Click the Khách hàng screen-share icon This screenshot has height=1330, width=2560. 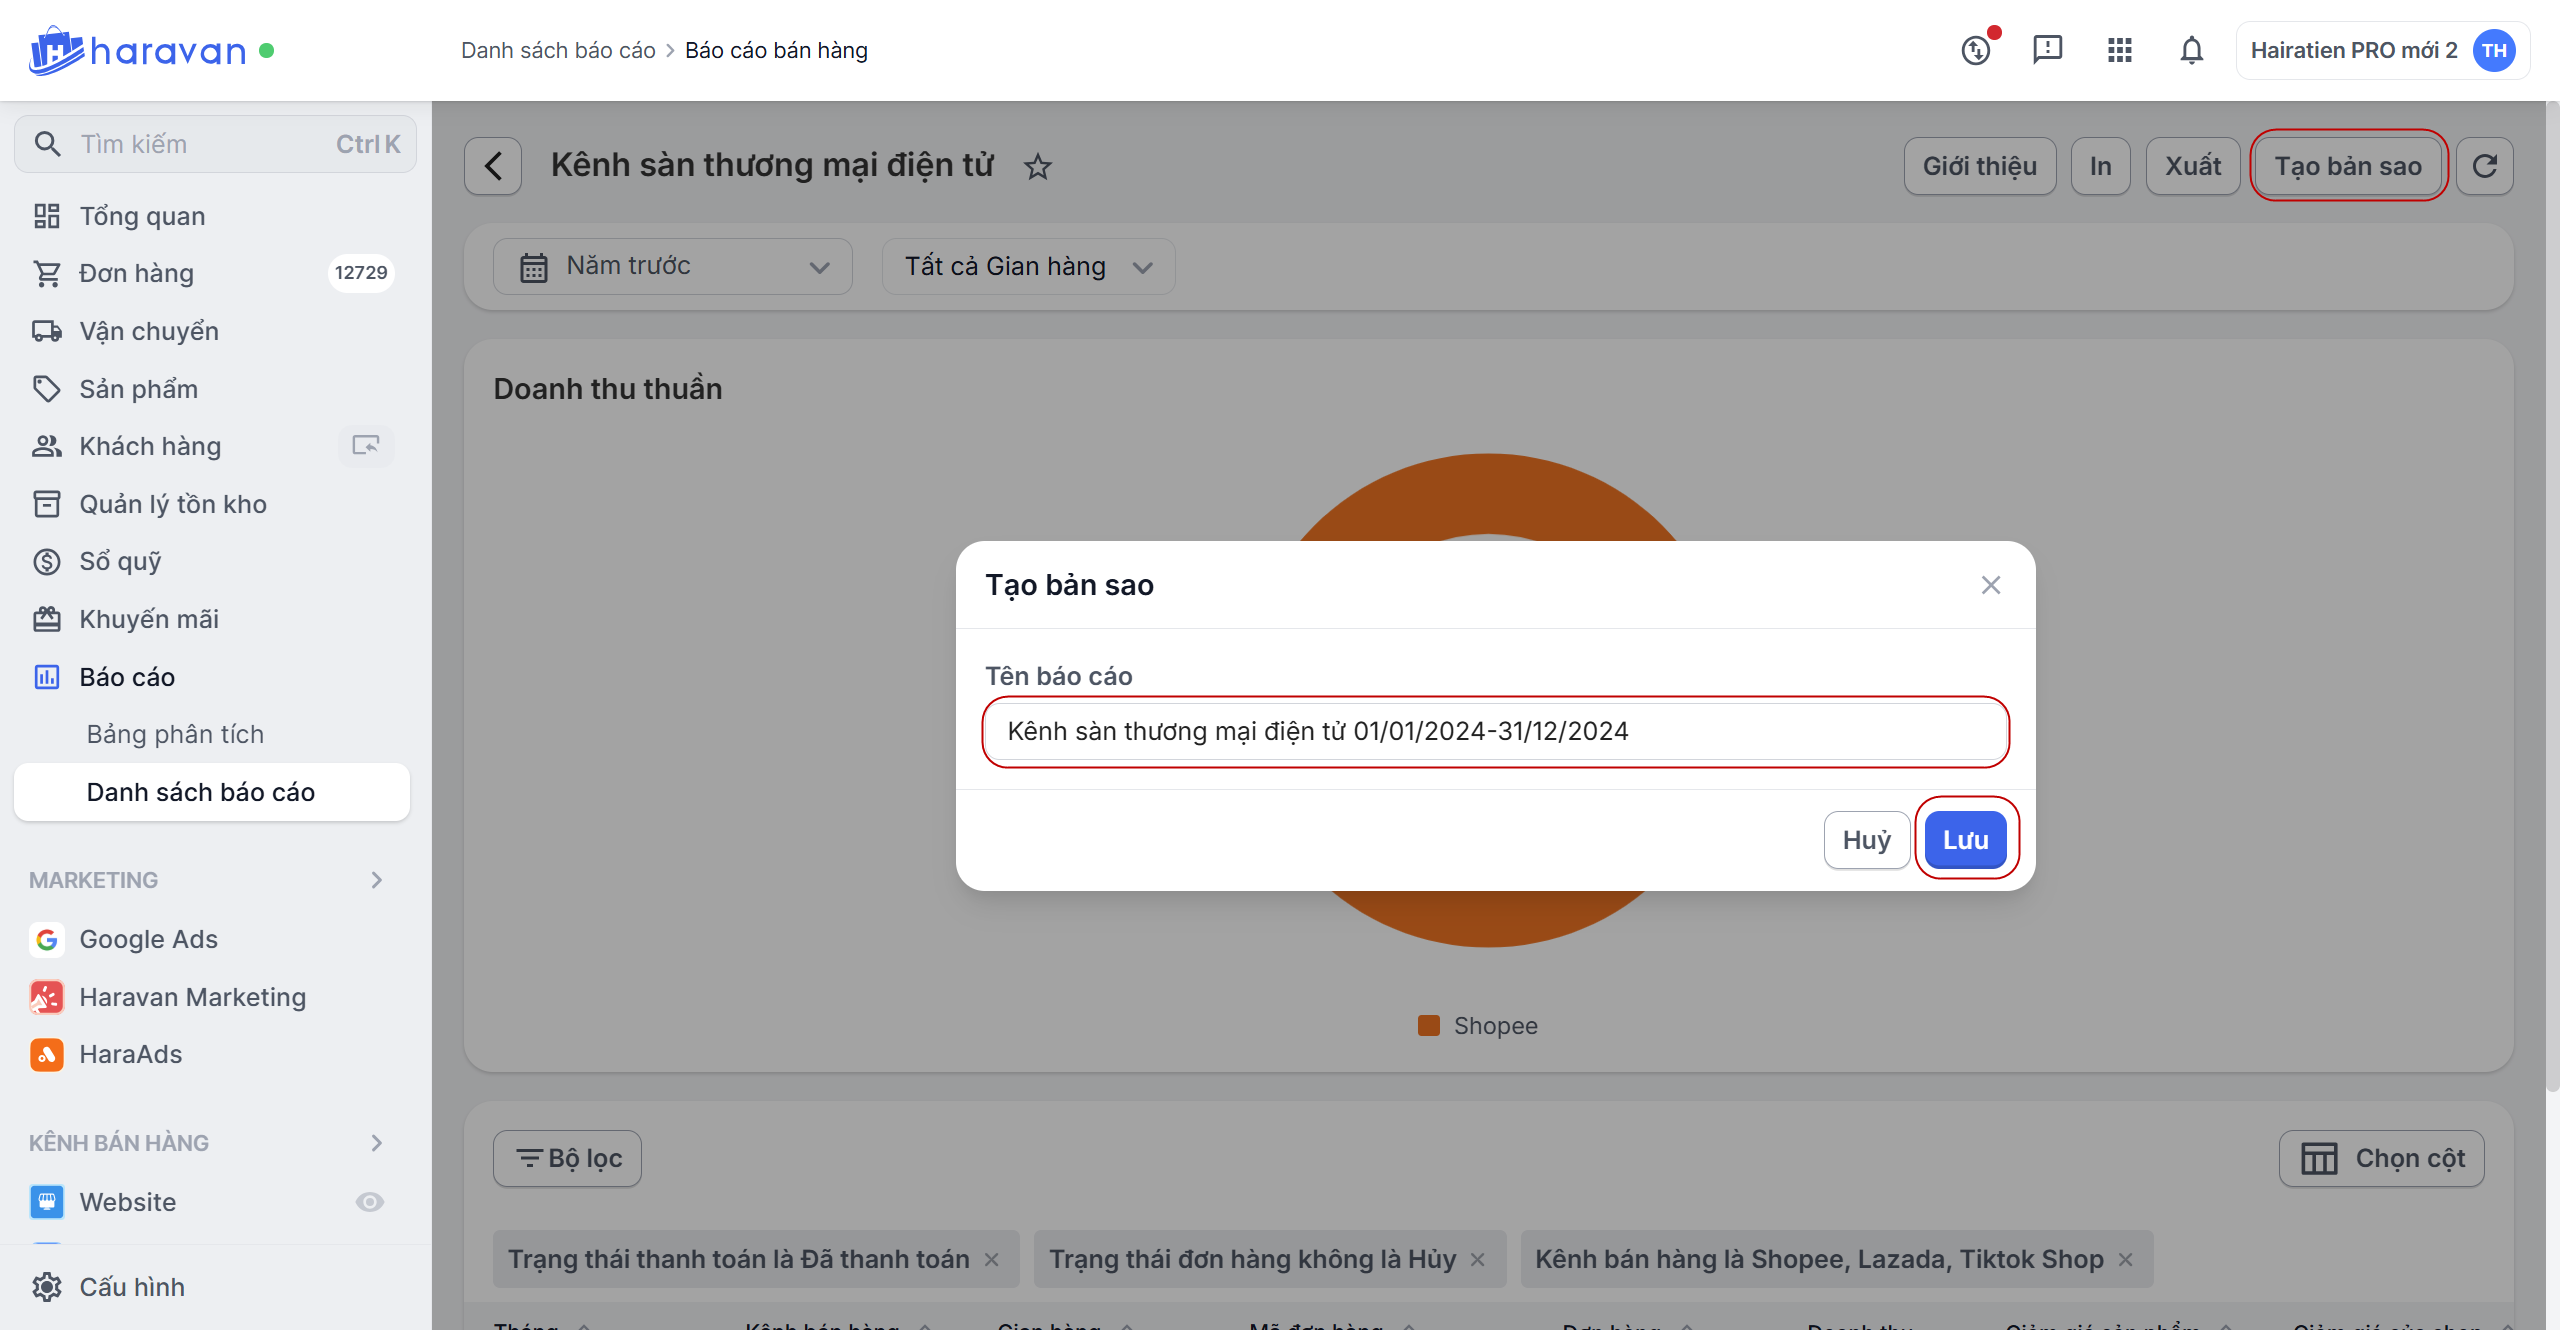pos(366,446)
